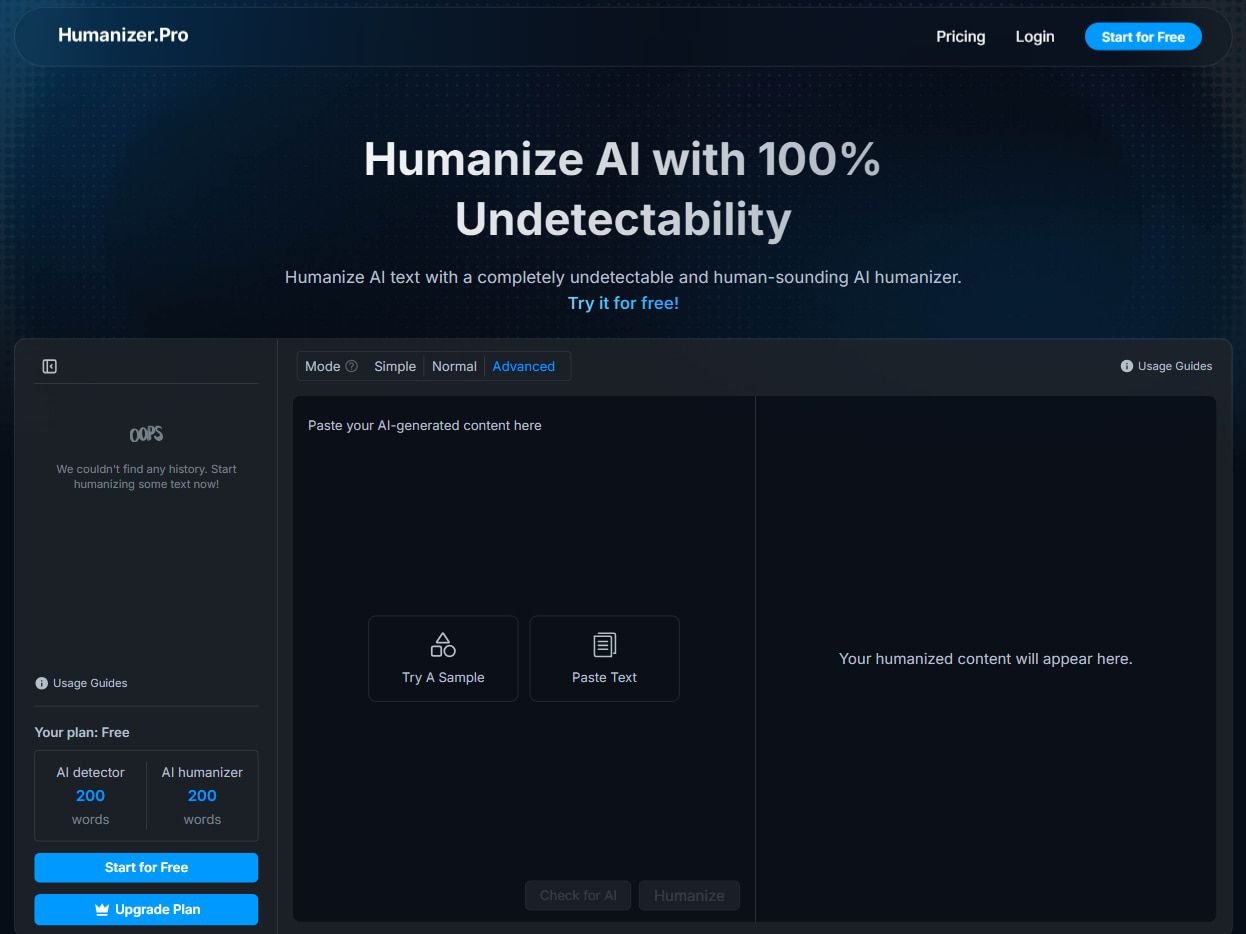Open the Try it for free link
The width and height of the screenshot is (1246, 934).
(x=623, y=302)
